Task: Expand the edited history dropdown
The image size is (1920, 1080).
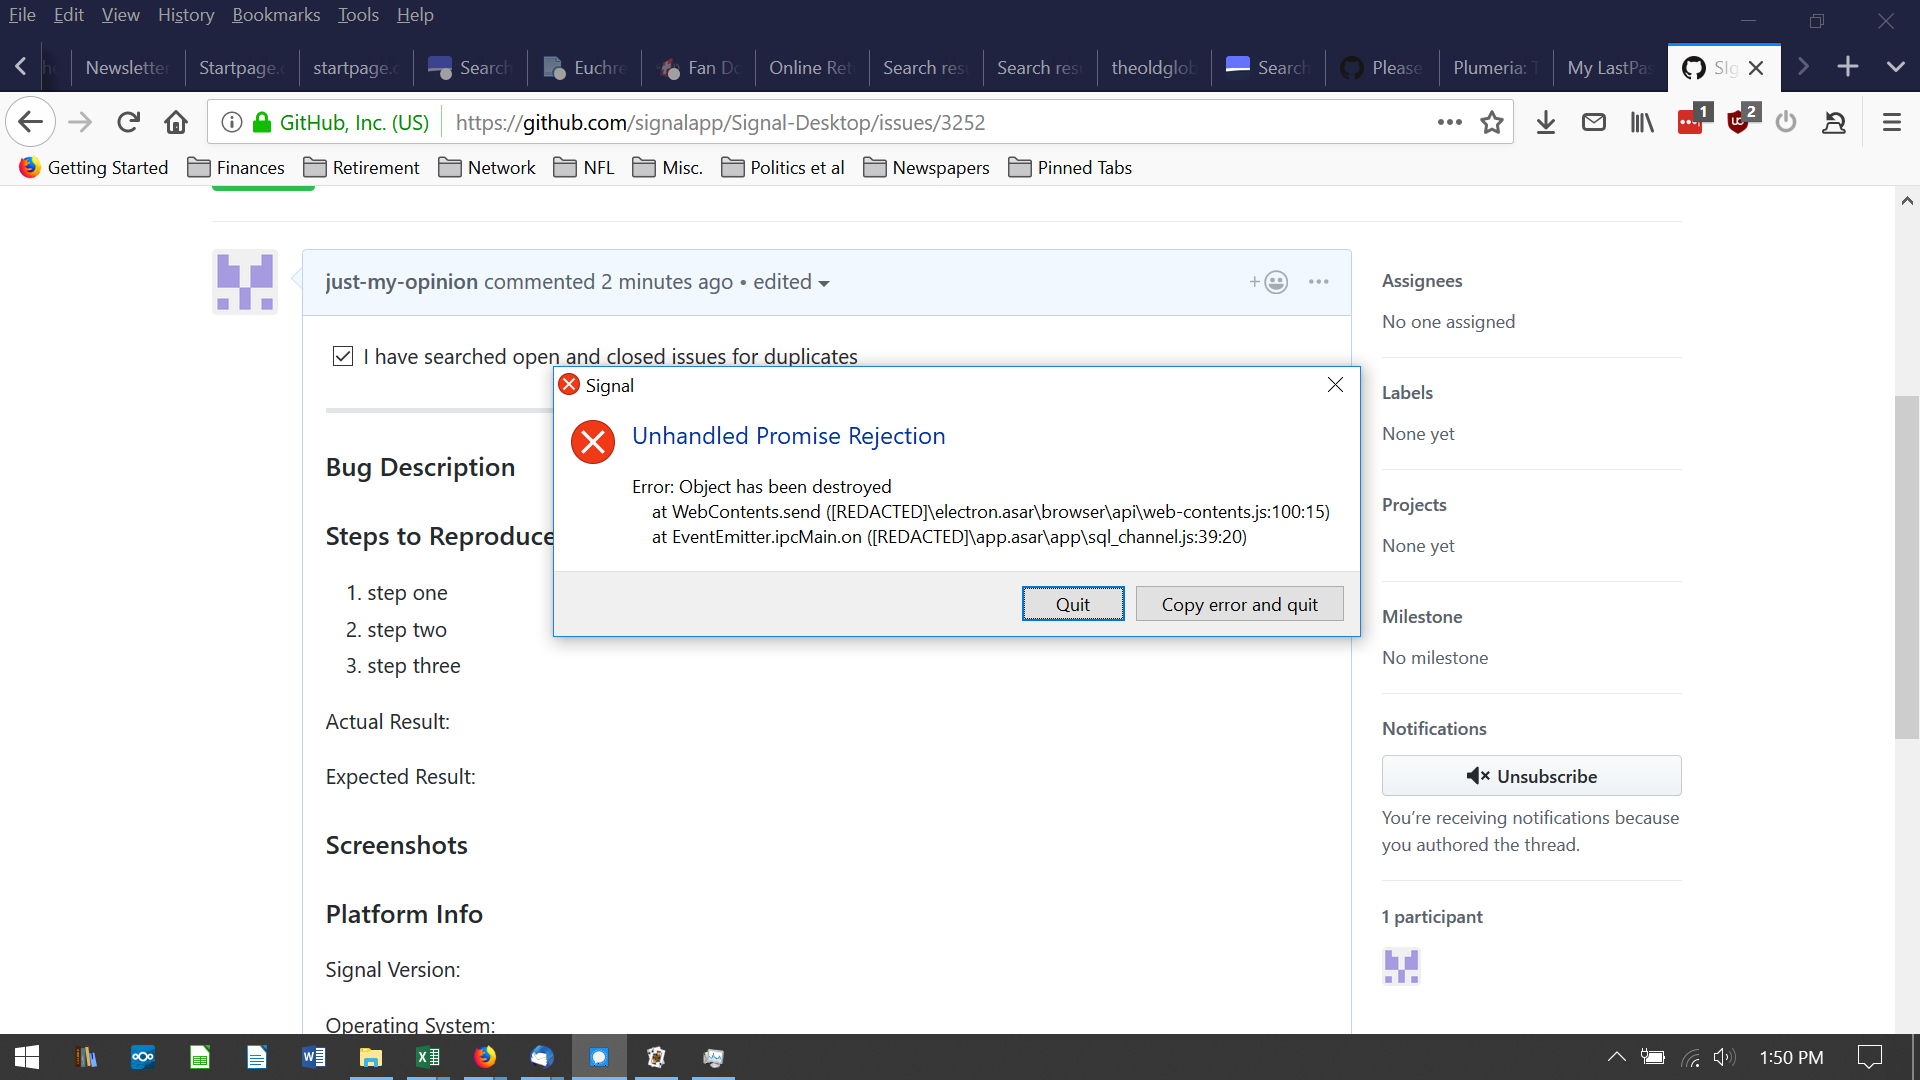Action: (791, 282)
